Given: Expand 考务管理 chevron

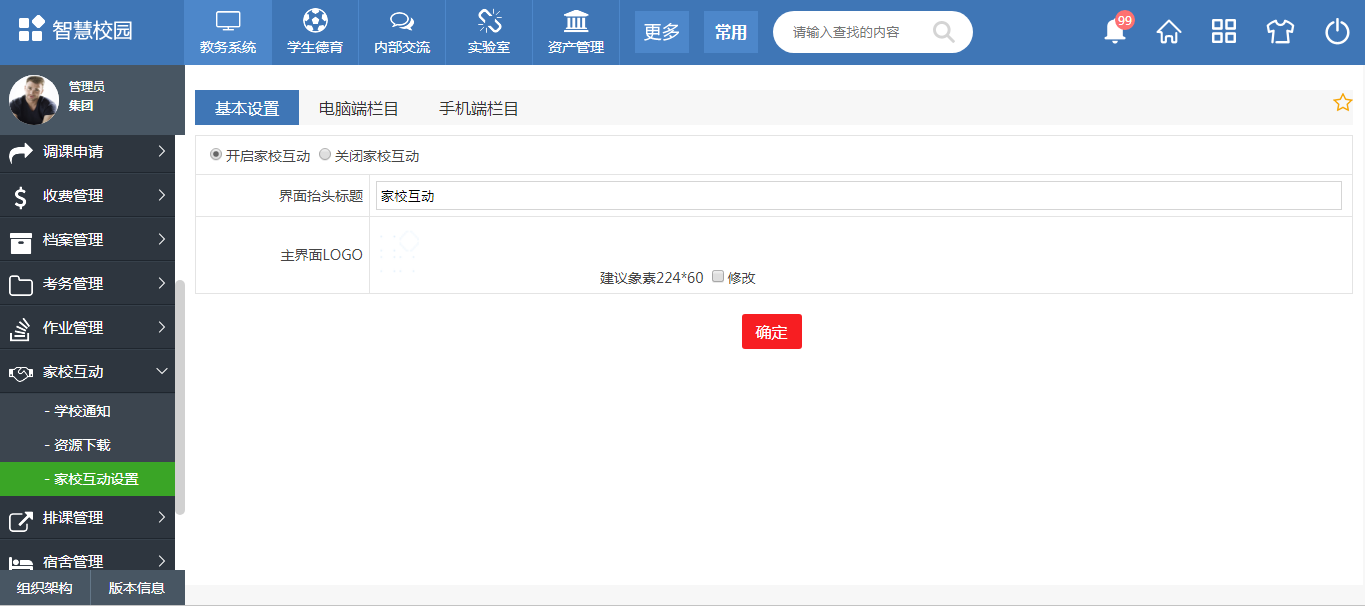Looking at the screenshot, I should 161,283.
